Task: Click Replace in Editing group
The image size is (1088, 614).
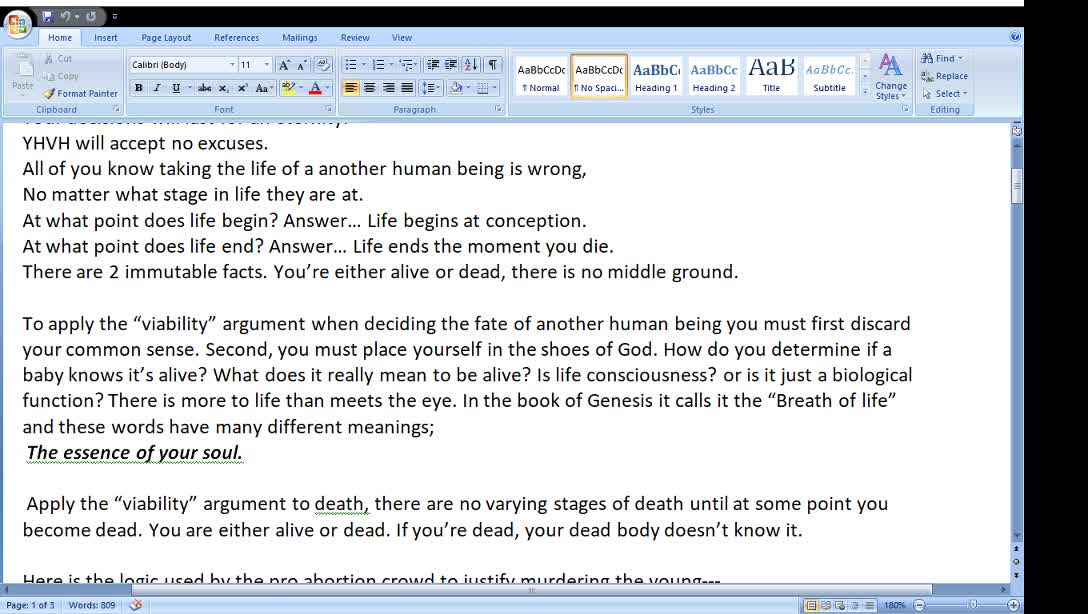Action: (944, 76)
